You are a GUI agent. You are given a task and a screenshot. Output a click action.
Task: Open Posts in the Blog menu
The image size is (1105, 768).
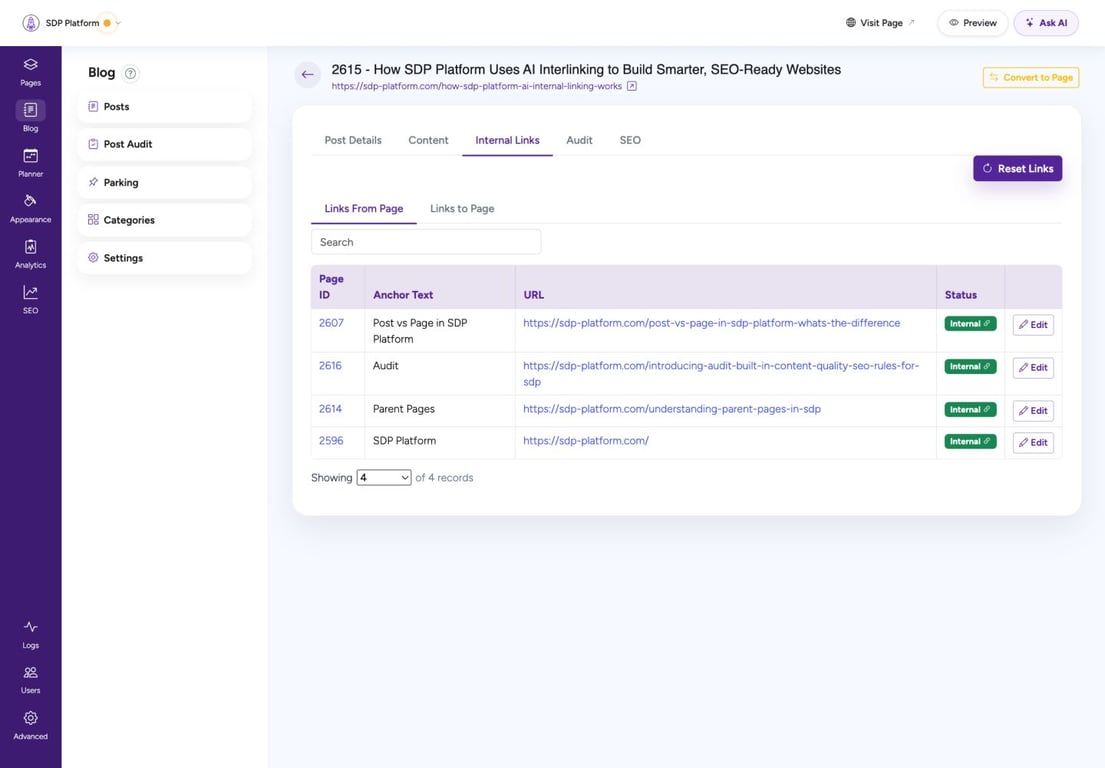pyautogui.click(x=164, y=106)
